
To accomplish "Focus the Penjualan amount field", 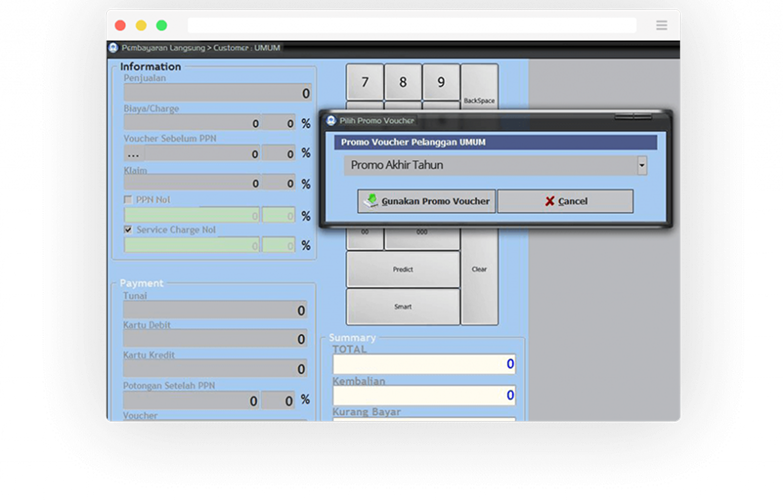I will [x=218, y=93].
